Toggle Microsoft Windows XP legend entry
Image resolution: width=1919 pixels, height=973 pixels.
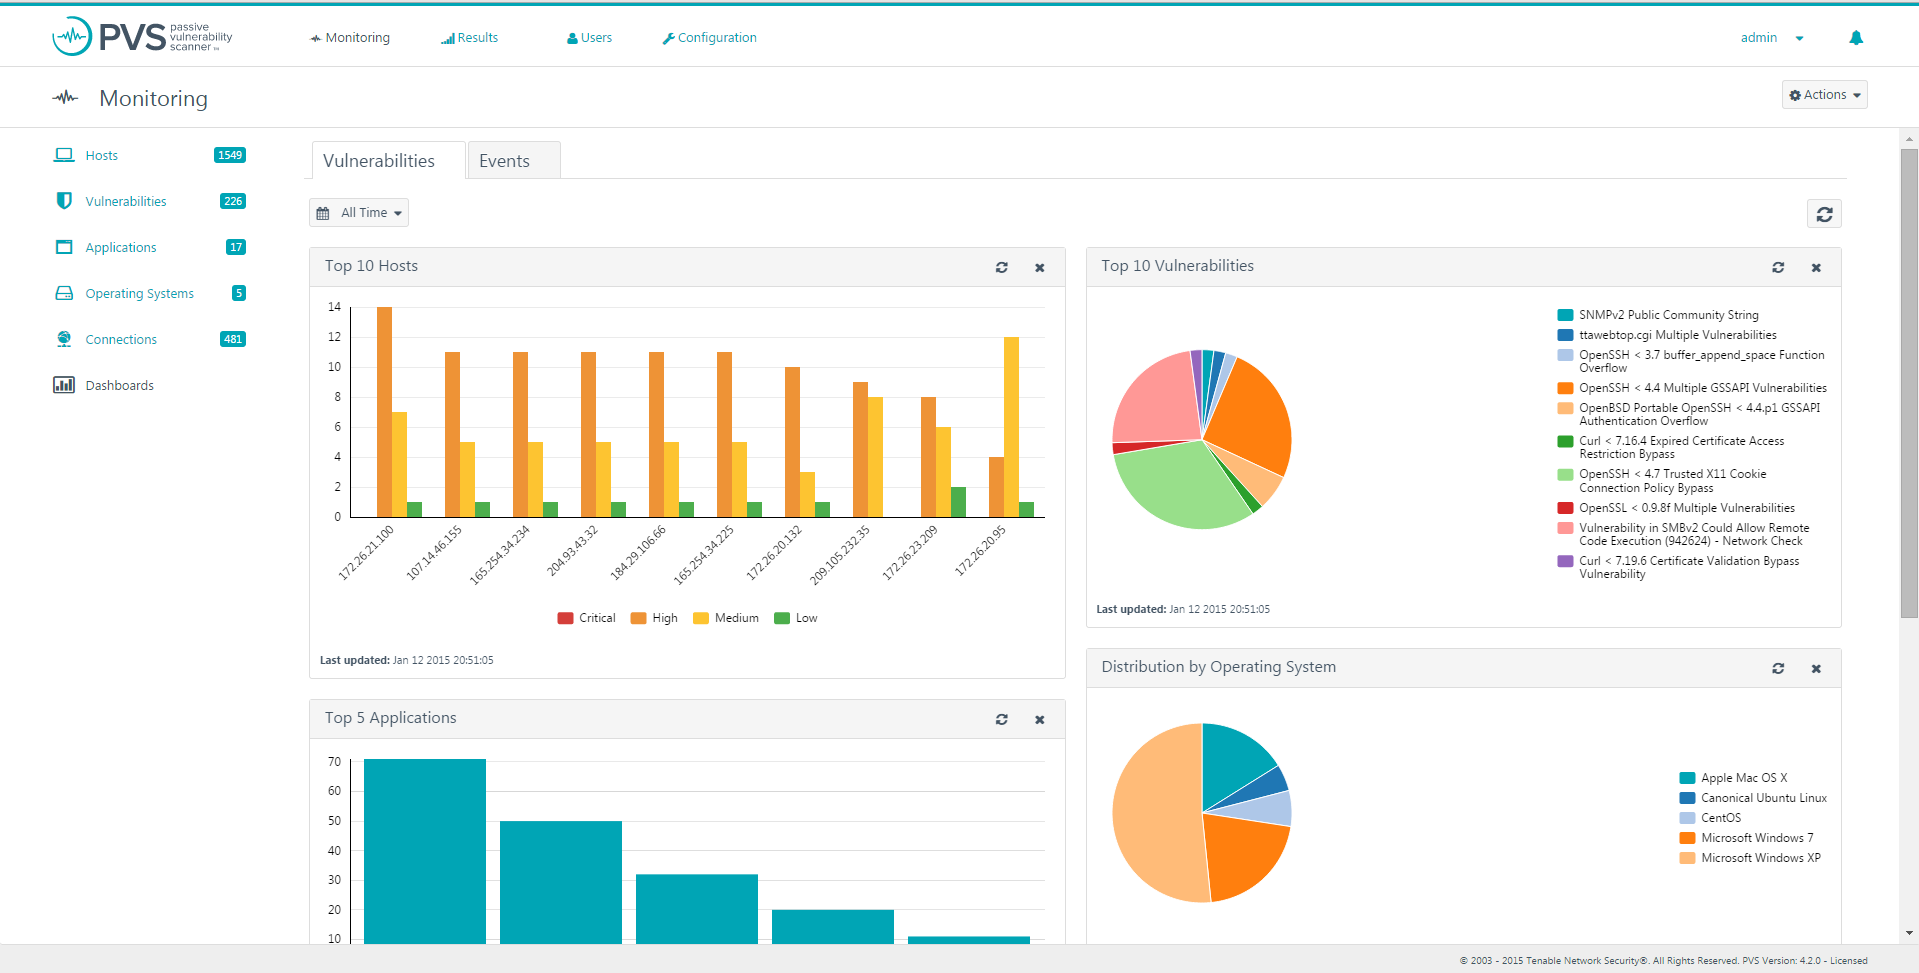pyautogui.click(x=1750, y=858)
